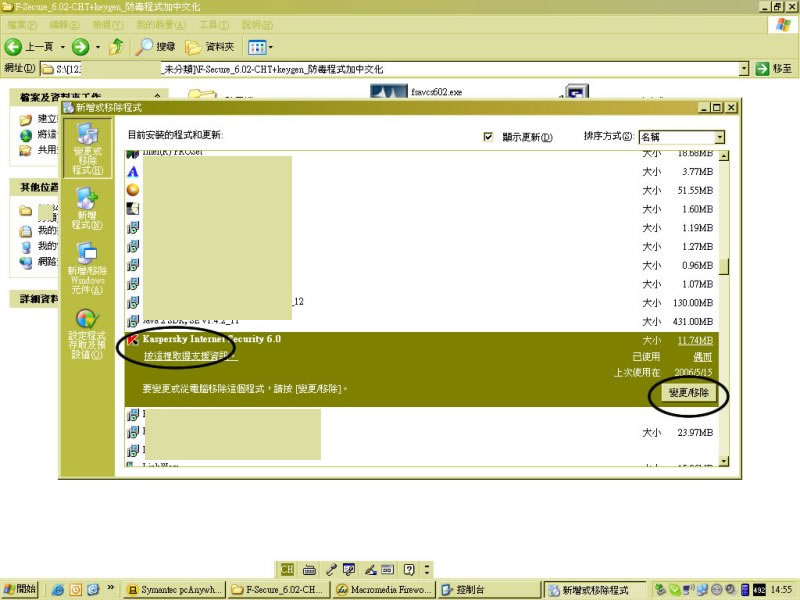Open language bar help question mark icon
Viewport: 800px width, 600px height.
(409, 569)
